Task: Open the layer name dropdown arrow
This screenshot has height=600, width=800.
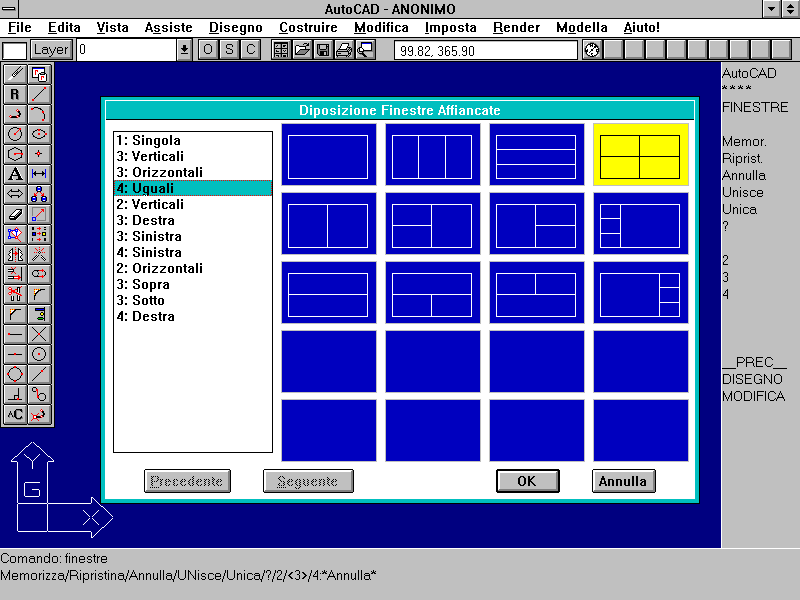Action: click(x=184, y=50)
